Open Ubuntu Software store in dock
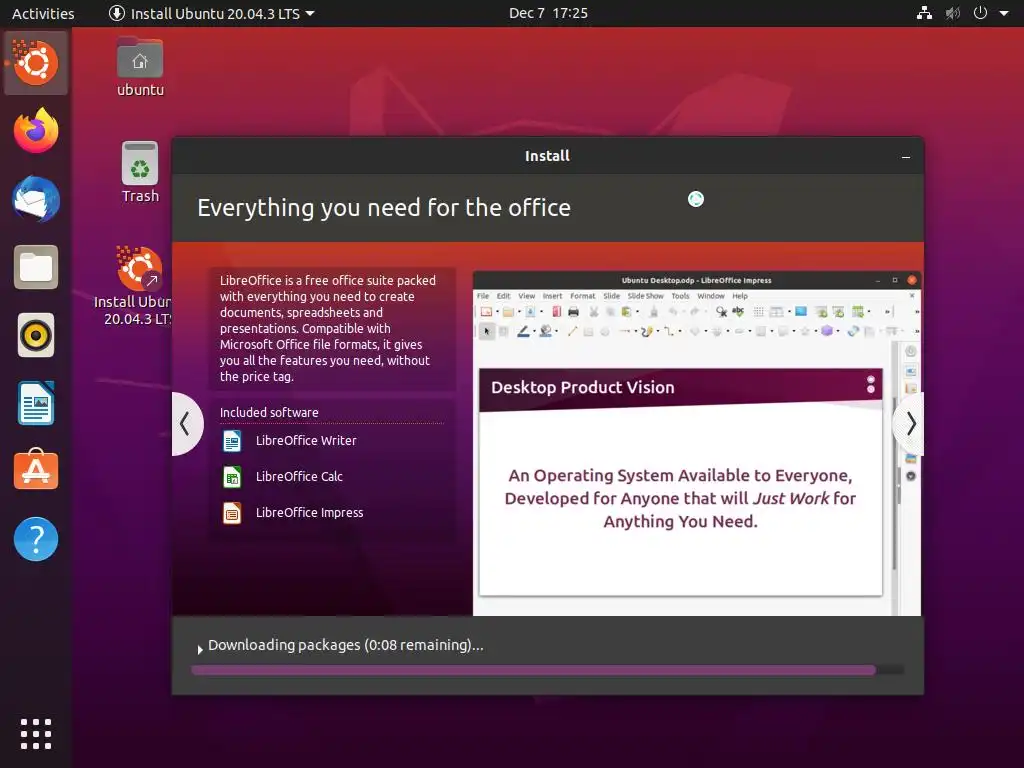 (36, 470)
